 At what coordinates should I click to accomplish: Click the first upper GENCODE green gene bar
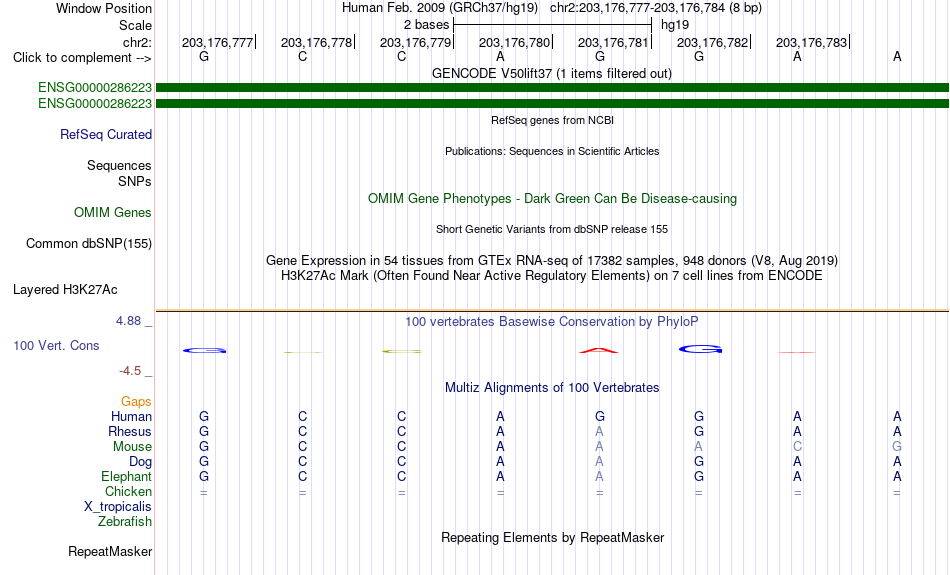[x=552, y=87]
